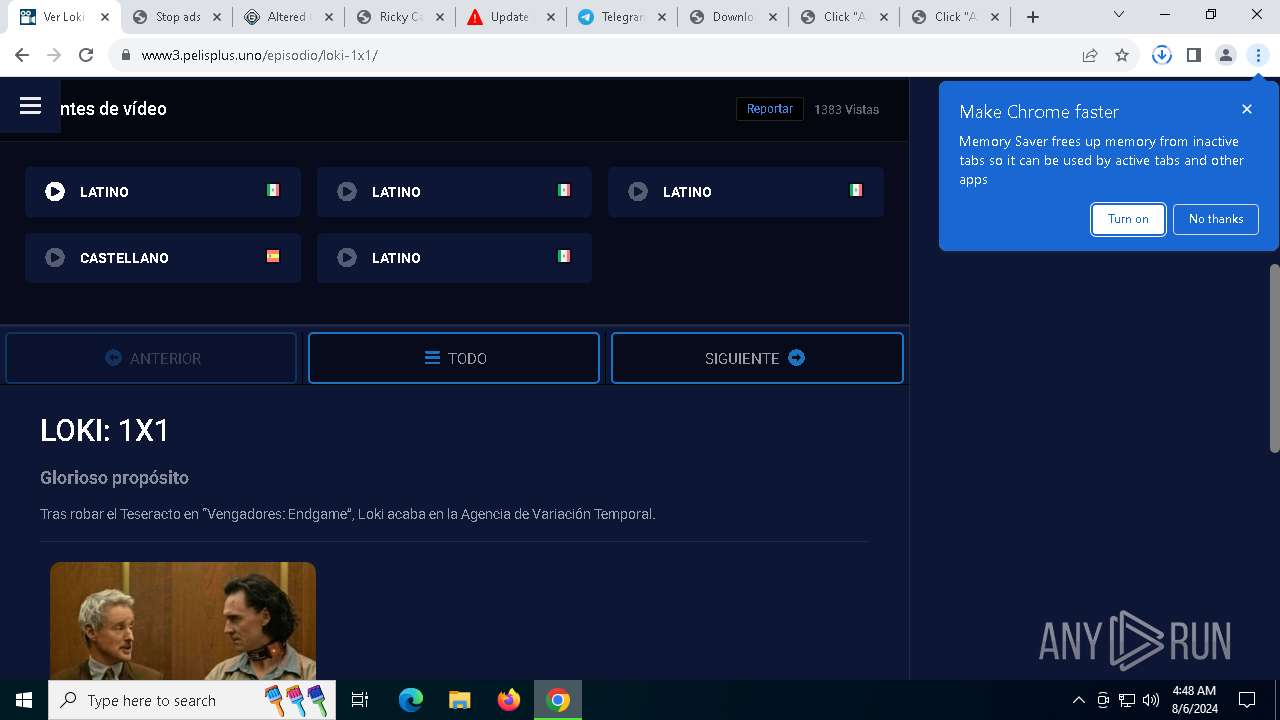Switch to the Download tab

733,17
